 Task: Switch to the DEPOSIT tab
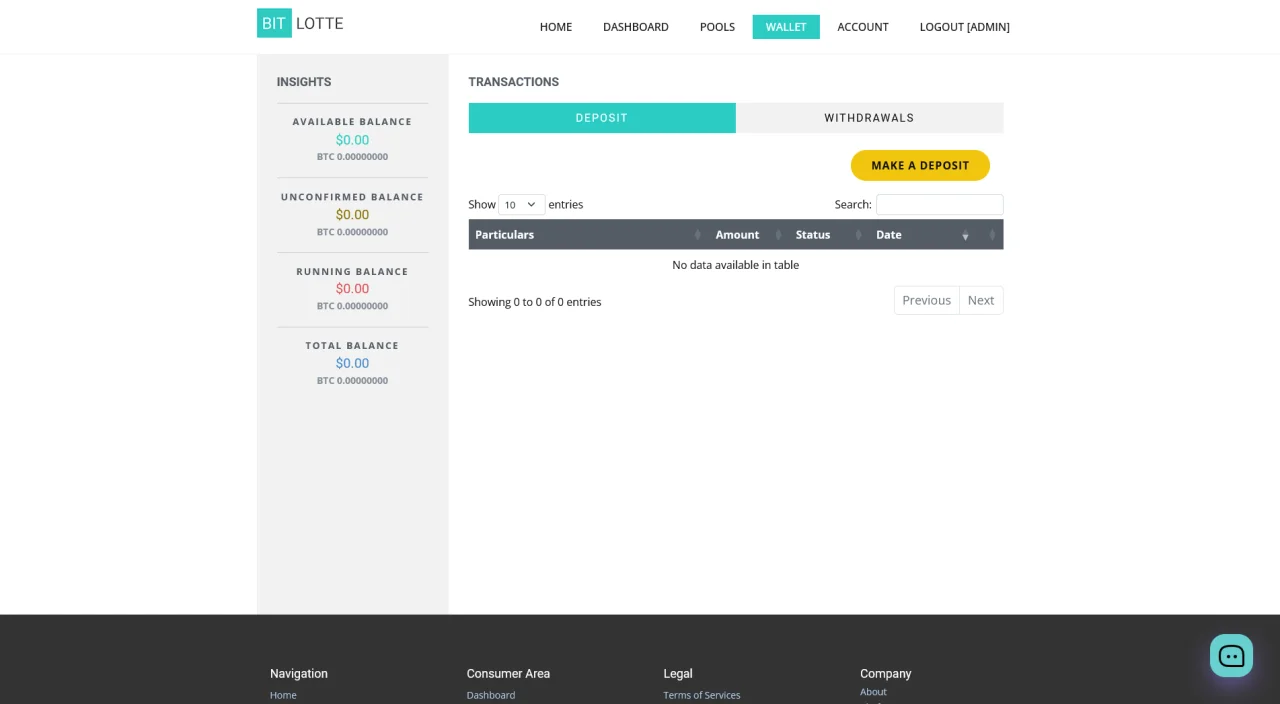click(x=602, y=118)
